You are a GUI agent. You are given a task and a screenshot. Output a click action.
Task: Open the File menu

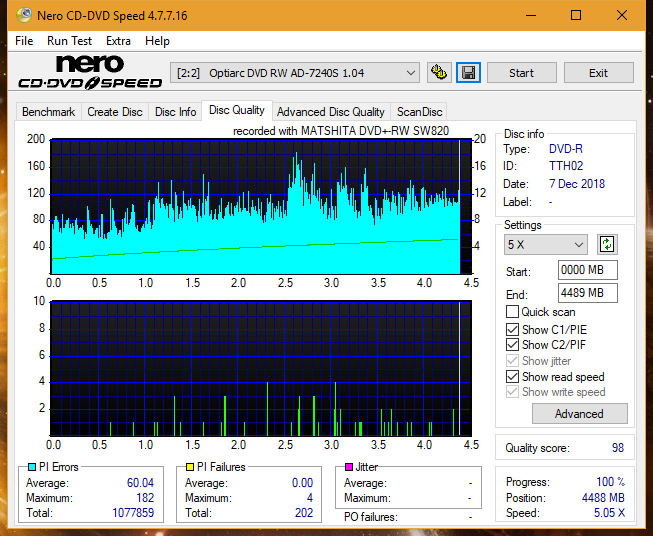pos(24,41)
